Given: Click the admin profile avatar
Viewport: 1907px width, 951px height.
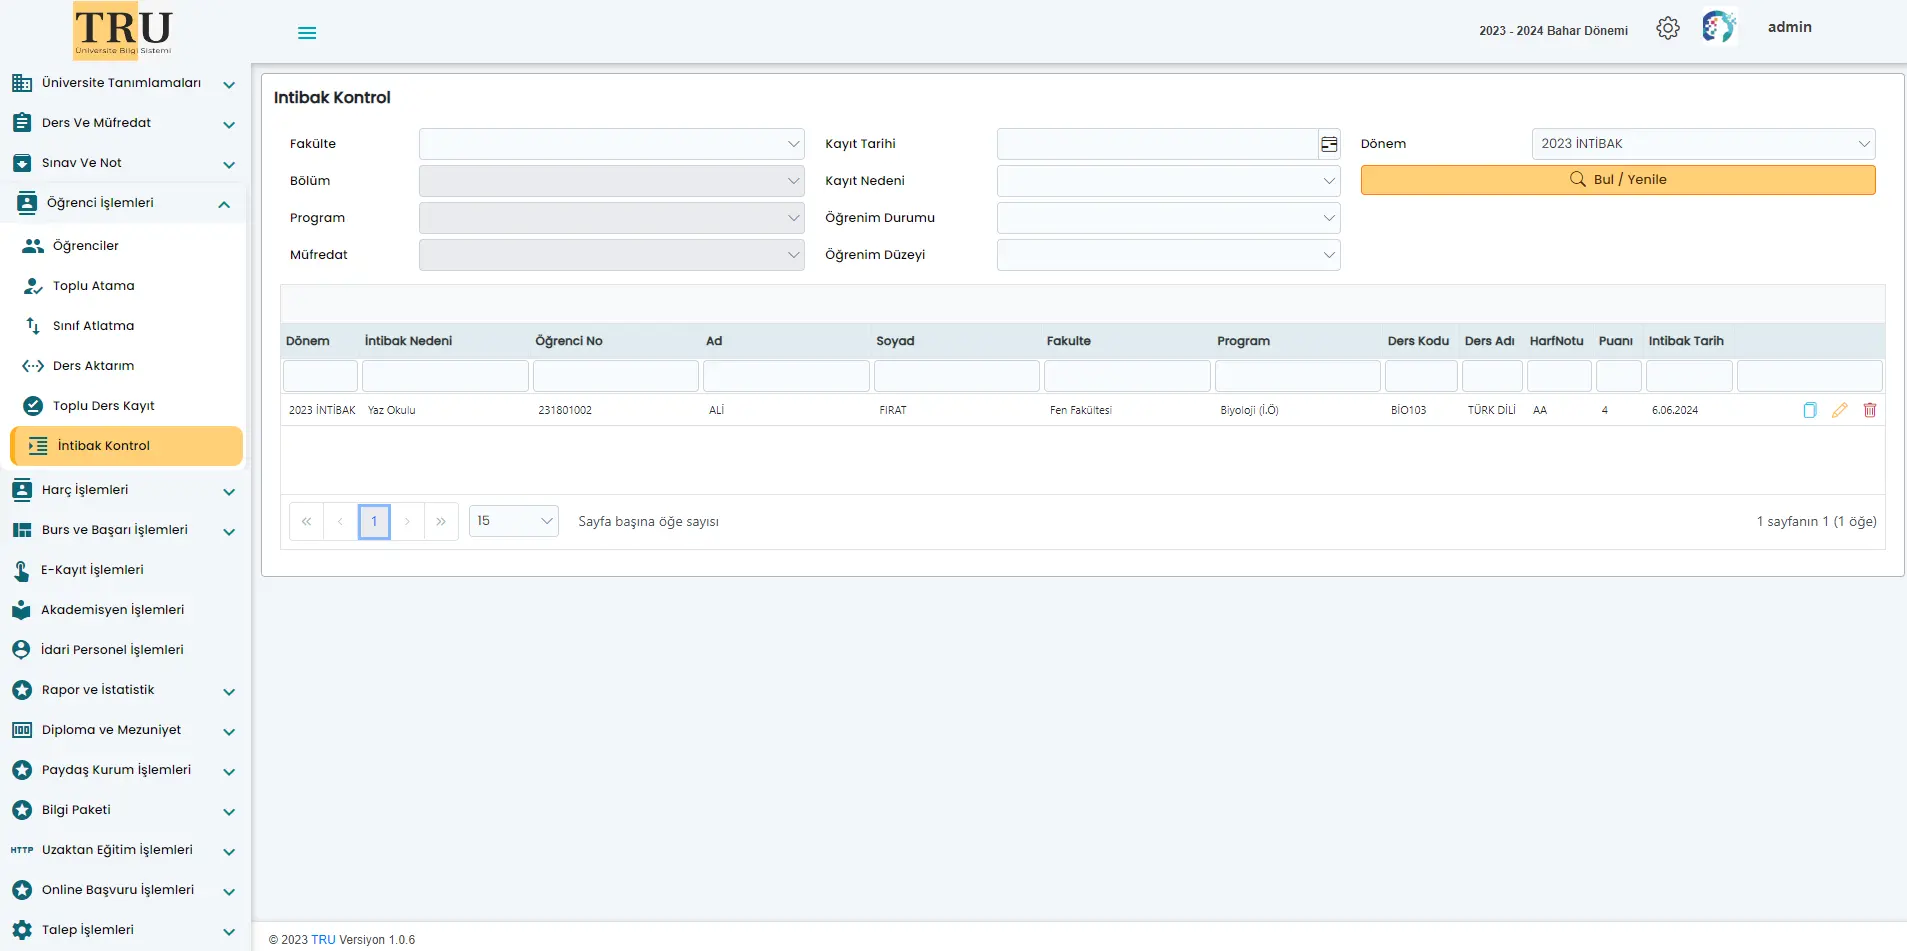Looking at the screenshot, I should coord(1718,27).
